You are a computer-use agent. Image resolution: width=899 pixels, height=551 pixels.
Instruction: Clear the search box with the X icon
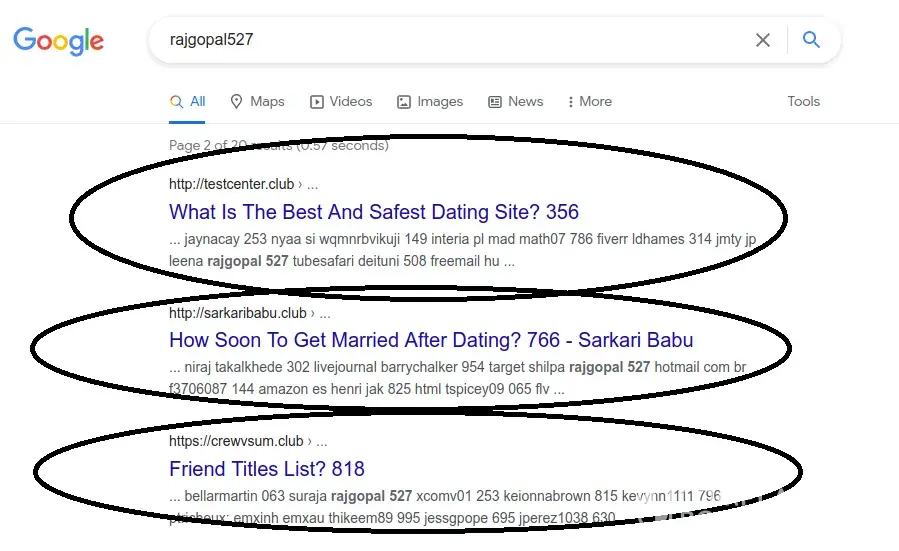pyautogui.click(x=763, y=40)
